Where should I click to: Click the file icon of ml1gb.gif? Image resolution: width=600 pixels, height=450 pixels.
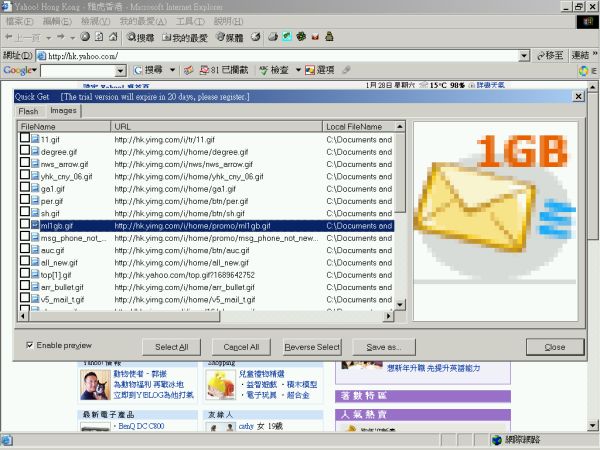(x=35, y=225)
